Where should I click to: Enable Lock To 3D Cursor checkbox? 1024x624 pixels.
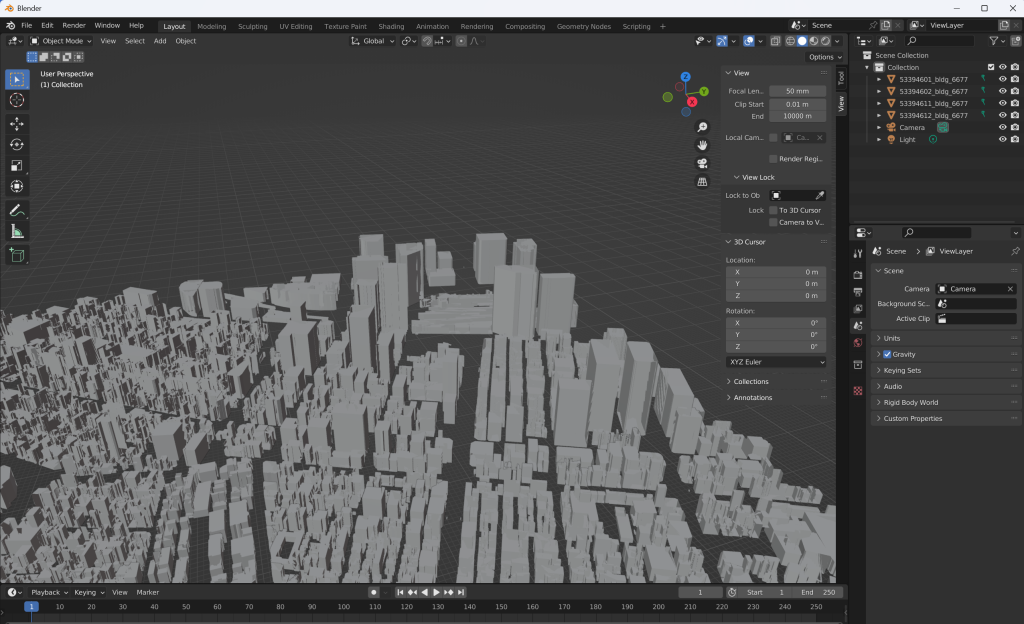(x=773, y=210)
